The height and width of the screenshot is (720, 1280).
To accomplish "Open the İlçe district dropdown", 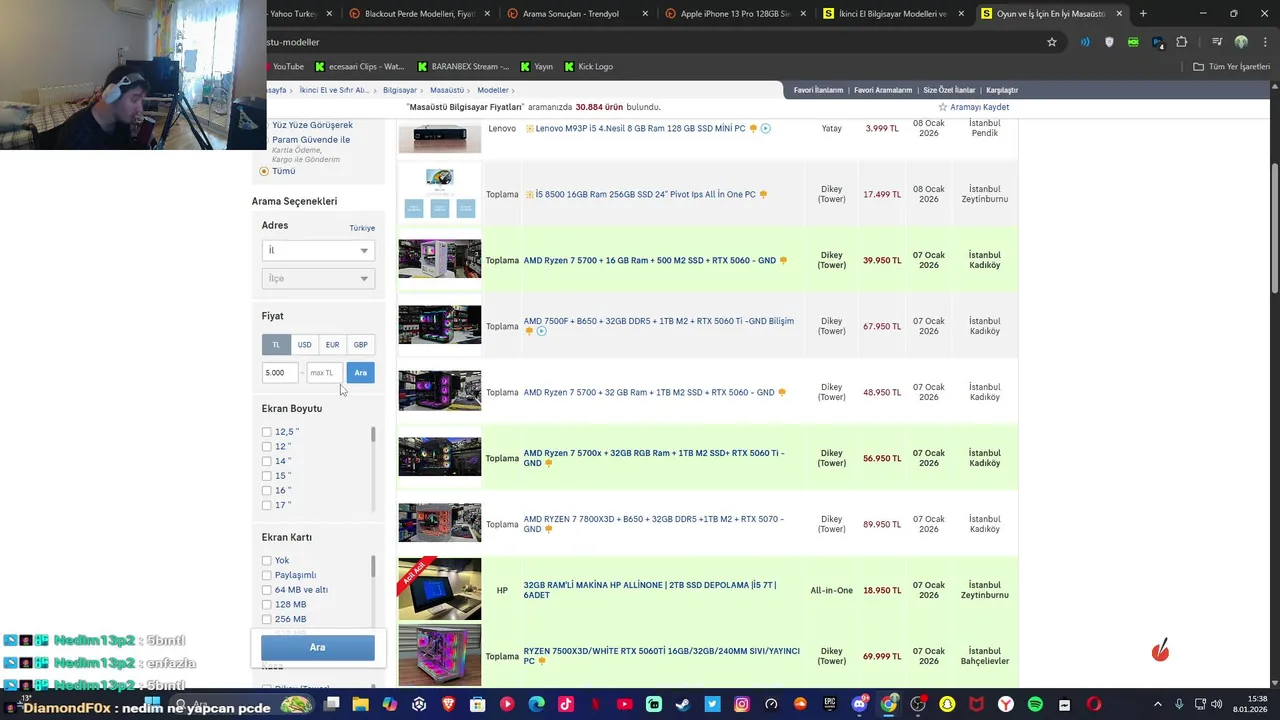I will [x=318, y=278].
